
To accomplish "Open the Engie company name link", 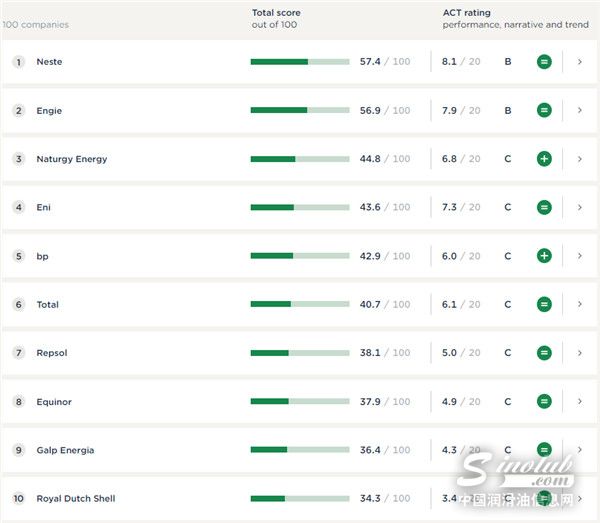I will click(49, 111).
